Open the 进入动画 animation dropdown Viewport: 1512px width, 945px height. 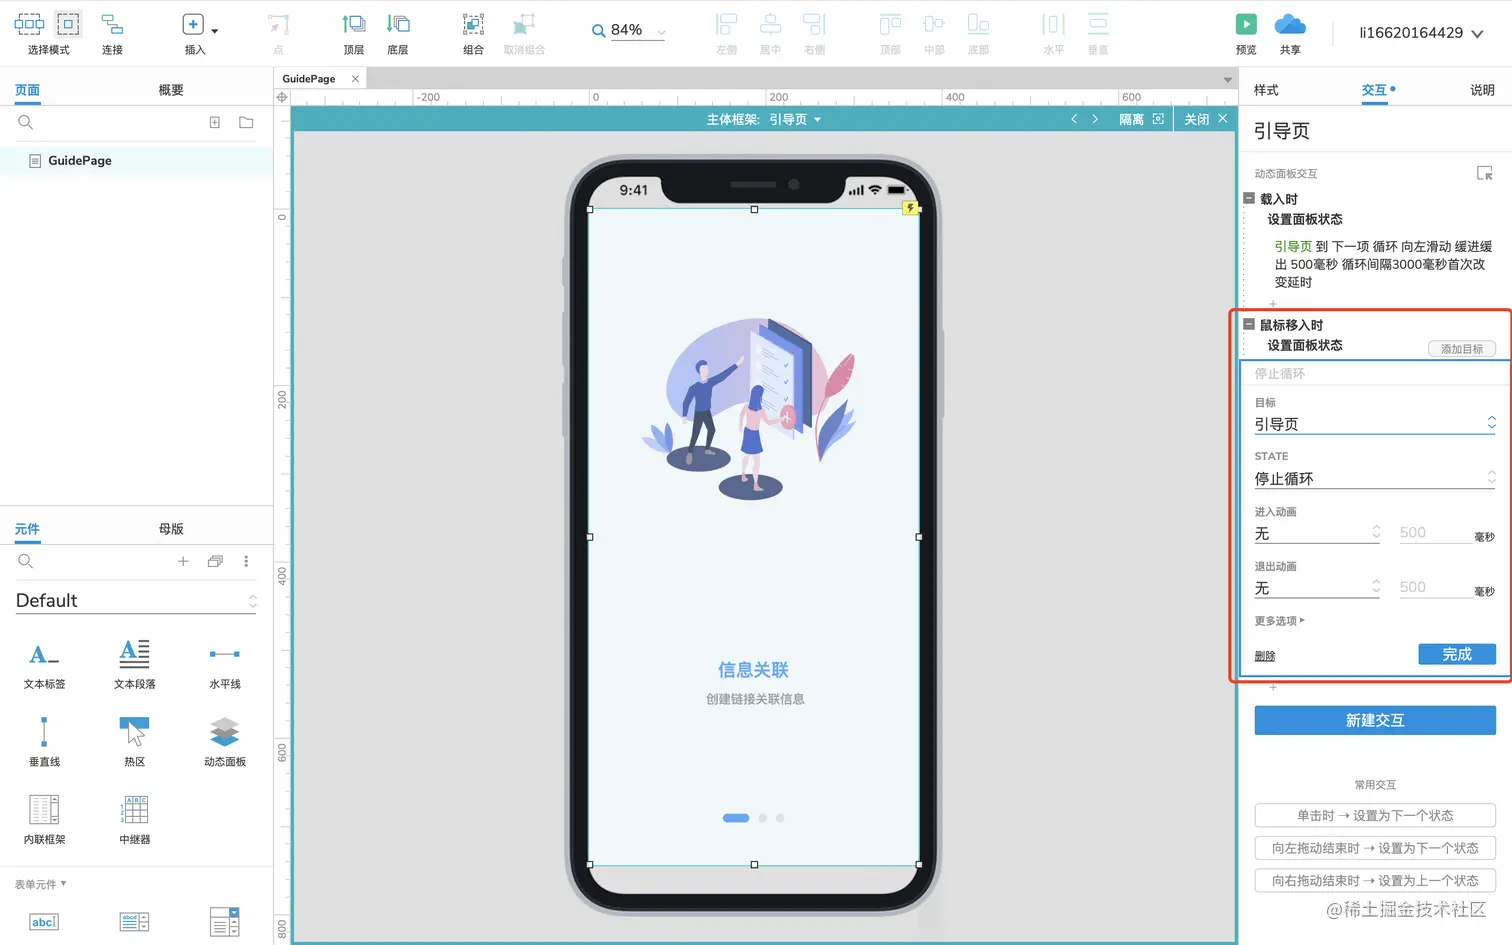click(1318, 533)
